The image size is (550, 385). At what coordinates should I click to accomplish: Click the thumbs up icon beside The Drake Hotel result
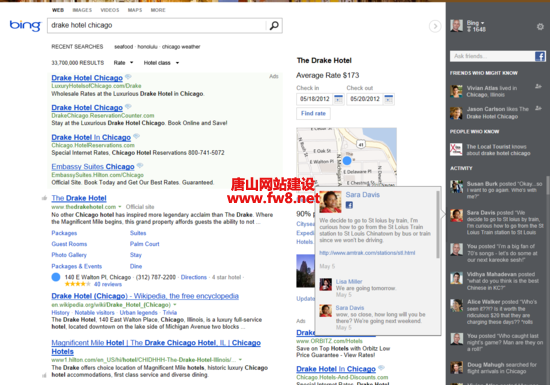(44, 198)
